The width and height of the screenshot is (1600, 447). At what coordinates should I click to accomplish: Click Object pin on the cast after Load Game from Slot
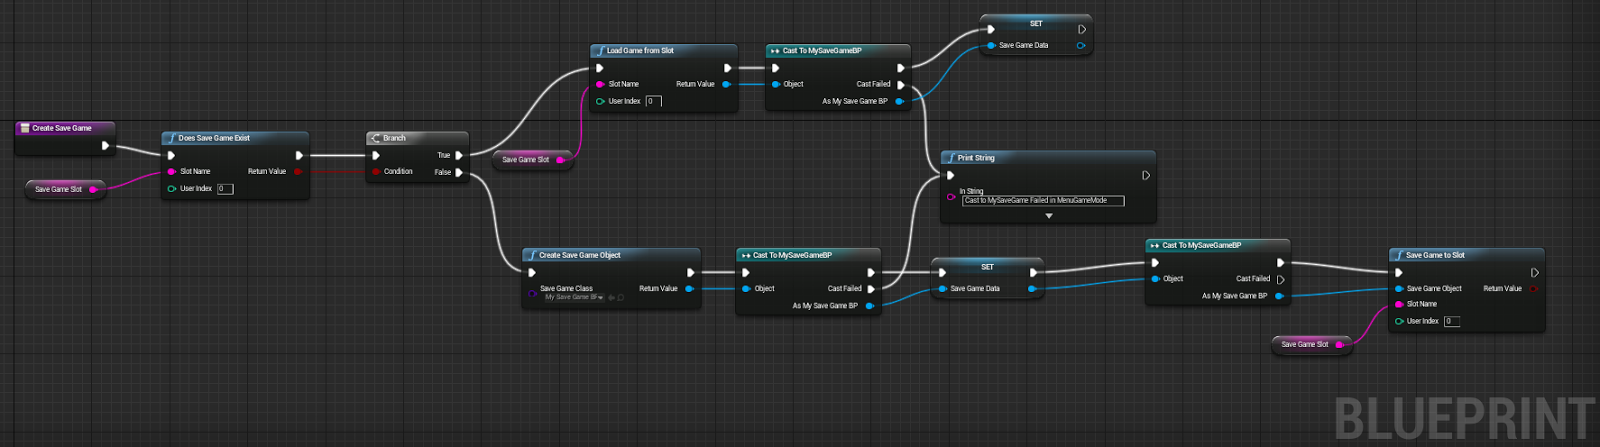point(775,84)
